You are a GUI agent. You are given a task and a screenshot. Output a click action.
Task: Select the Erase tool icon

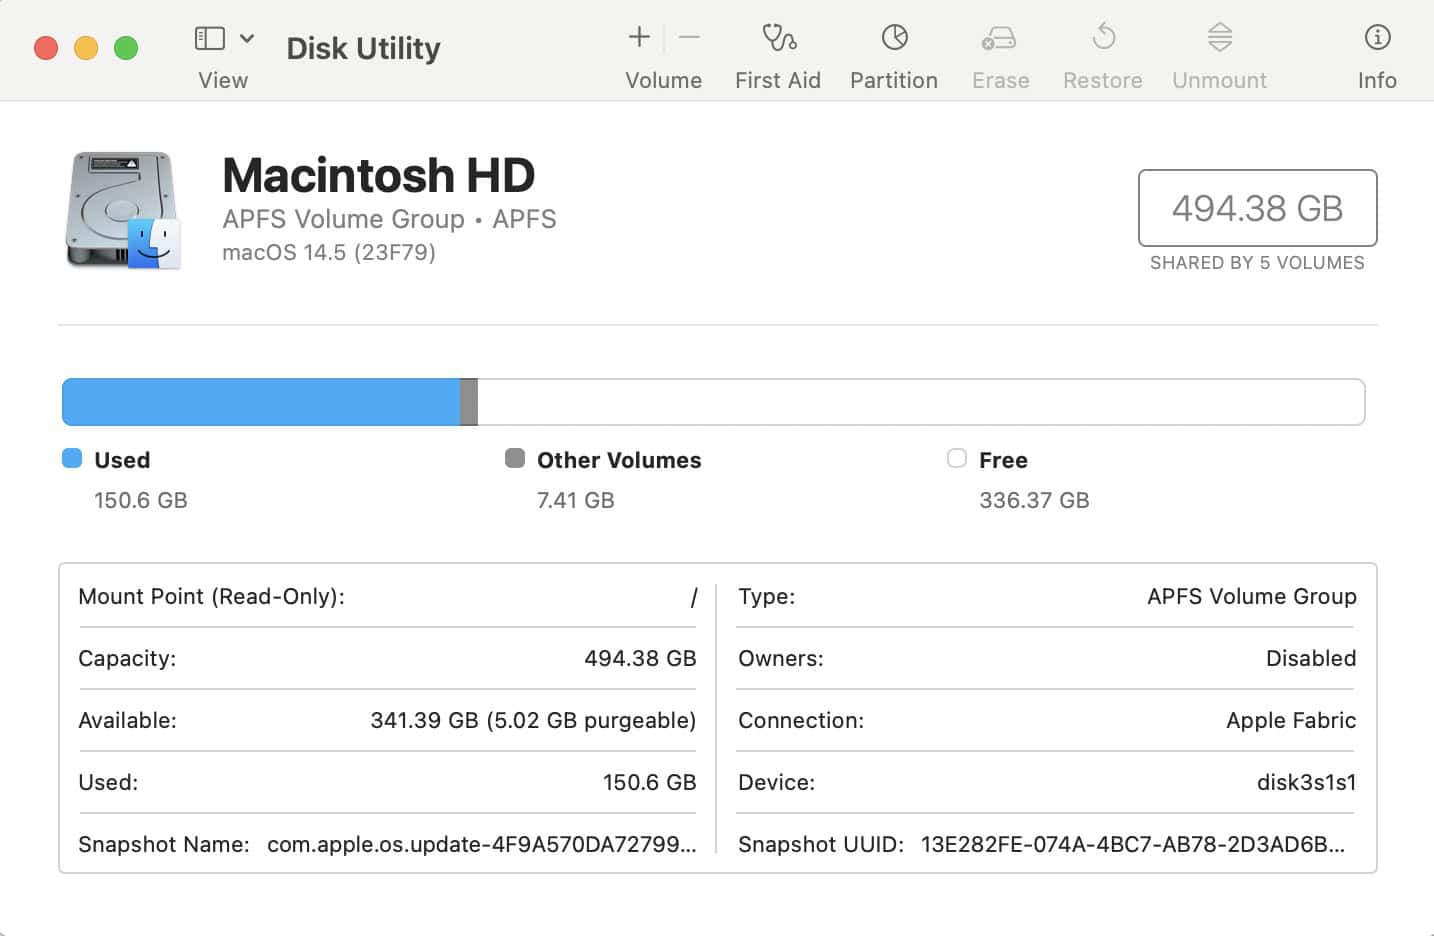click(x=999, y=40)
